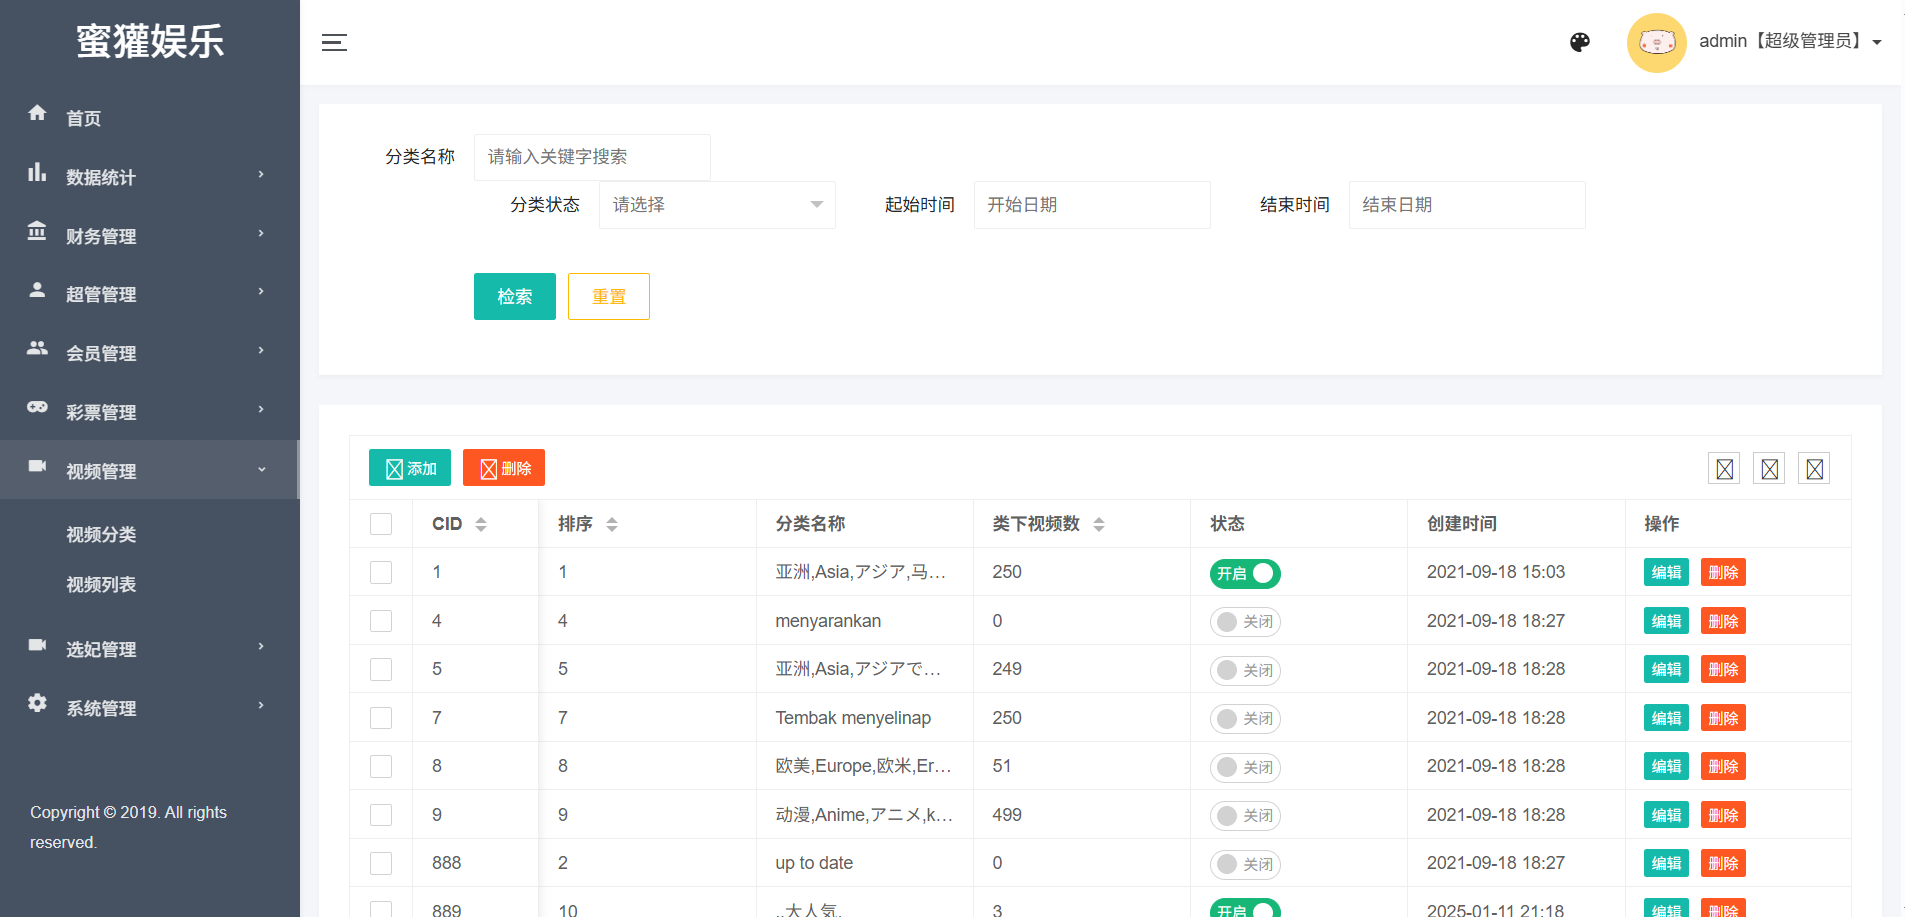The height and width of the screenshot is (917, 1905).
Task: Click the 分类名称 keyword search field
Action: click(591, 157)
